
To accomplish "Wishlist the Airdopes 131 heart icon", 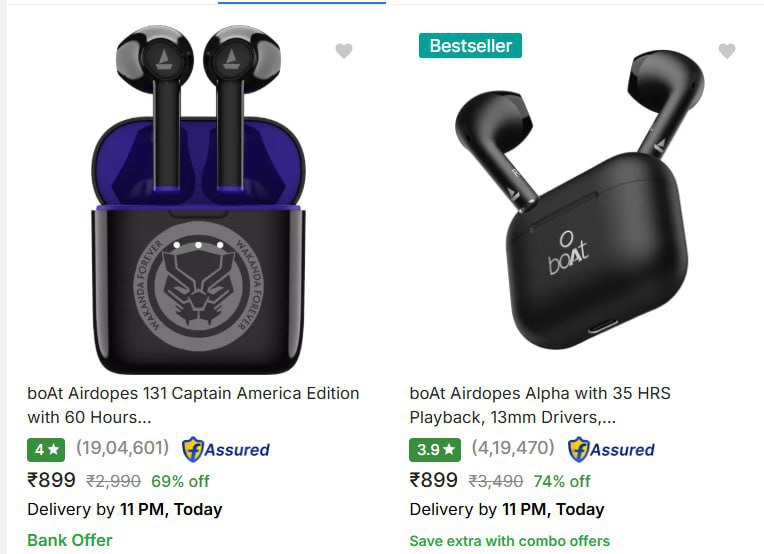I will coord(344,51).
